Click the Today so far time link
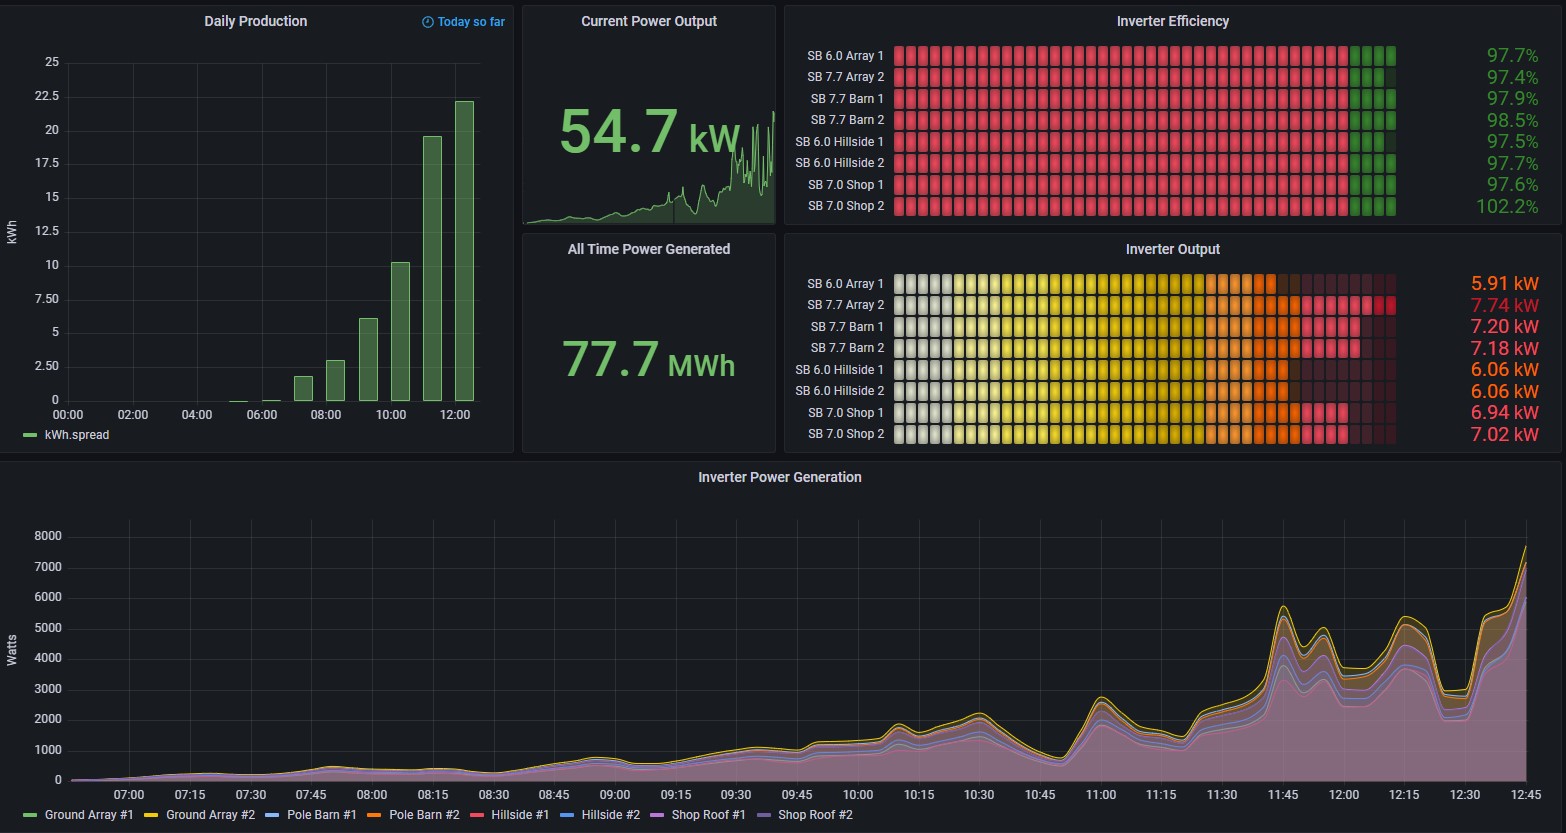1566x833 pixels. click(x=470, y=22)
